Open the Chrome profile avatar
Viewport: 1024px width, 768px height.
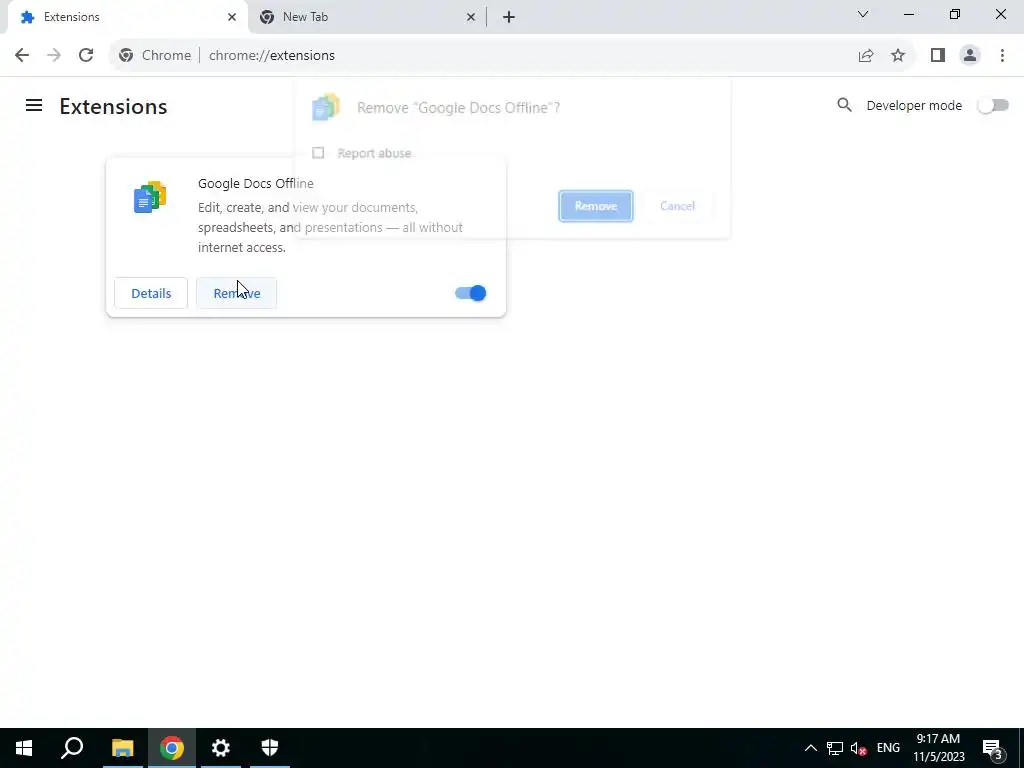(x=970, y=56)
